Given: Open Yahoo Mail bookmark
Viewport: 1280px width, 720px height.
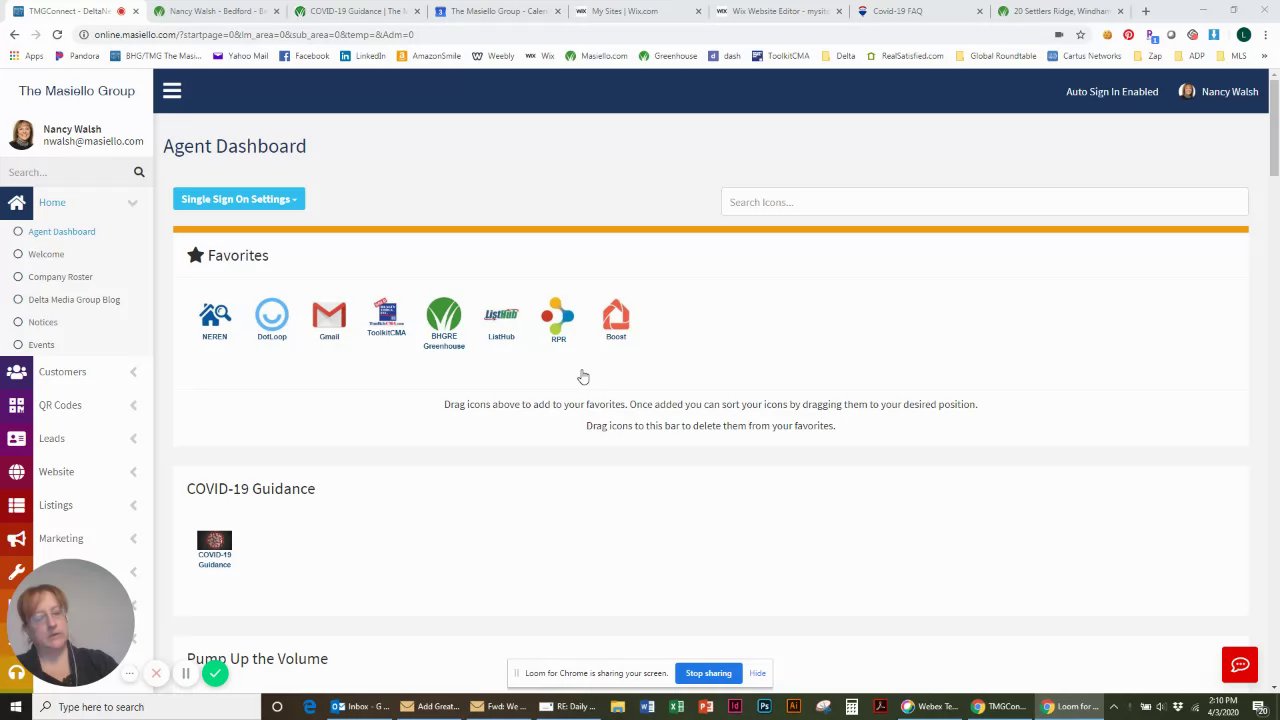Looking at the screenshot, I should [240, 56].
